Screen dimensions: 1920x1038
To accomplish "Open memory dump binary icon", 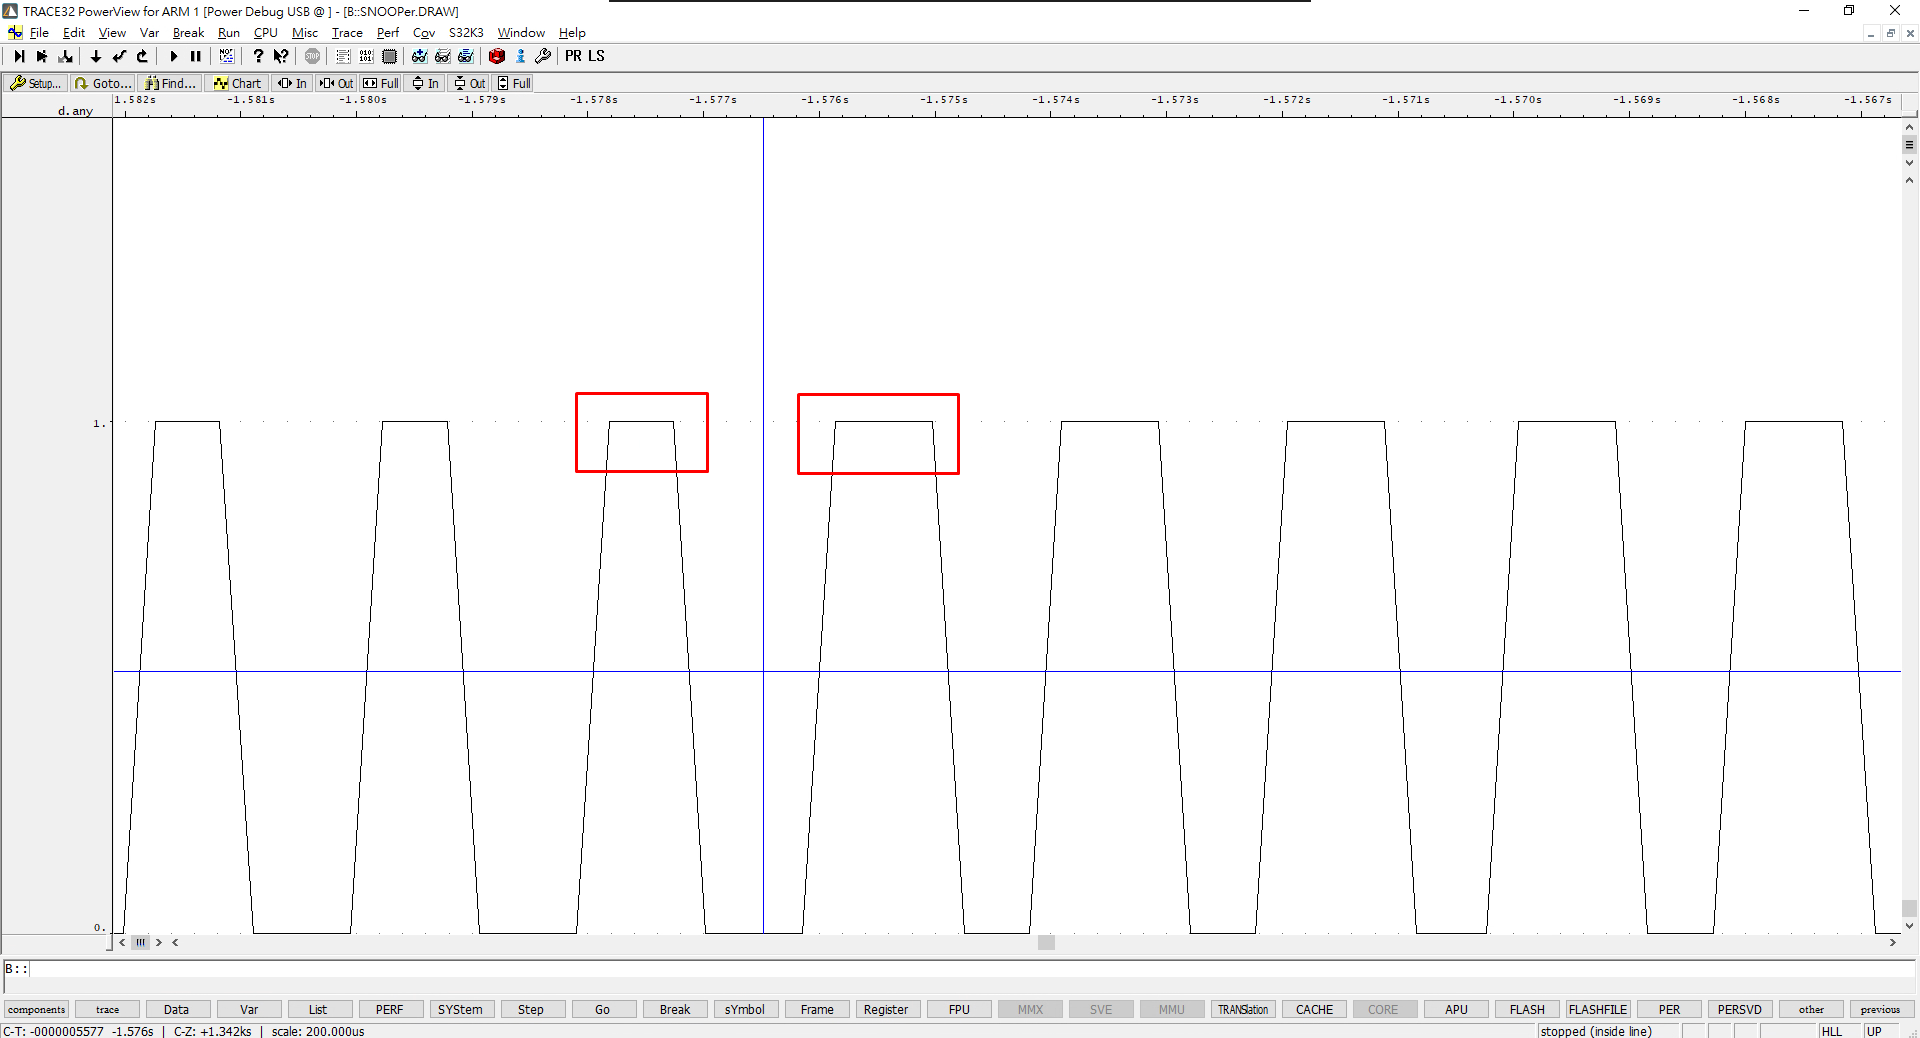I will pyautogui.click(x=366, y=56).
